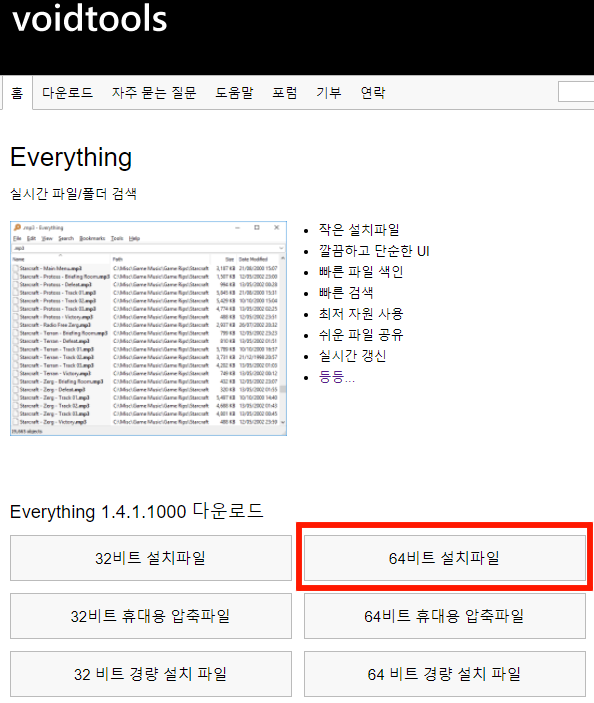Go to 자주 묻는 질문 page
The image size is (594, 703).
tap(154, 93)
